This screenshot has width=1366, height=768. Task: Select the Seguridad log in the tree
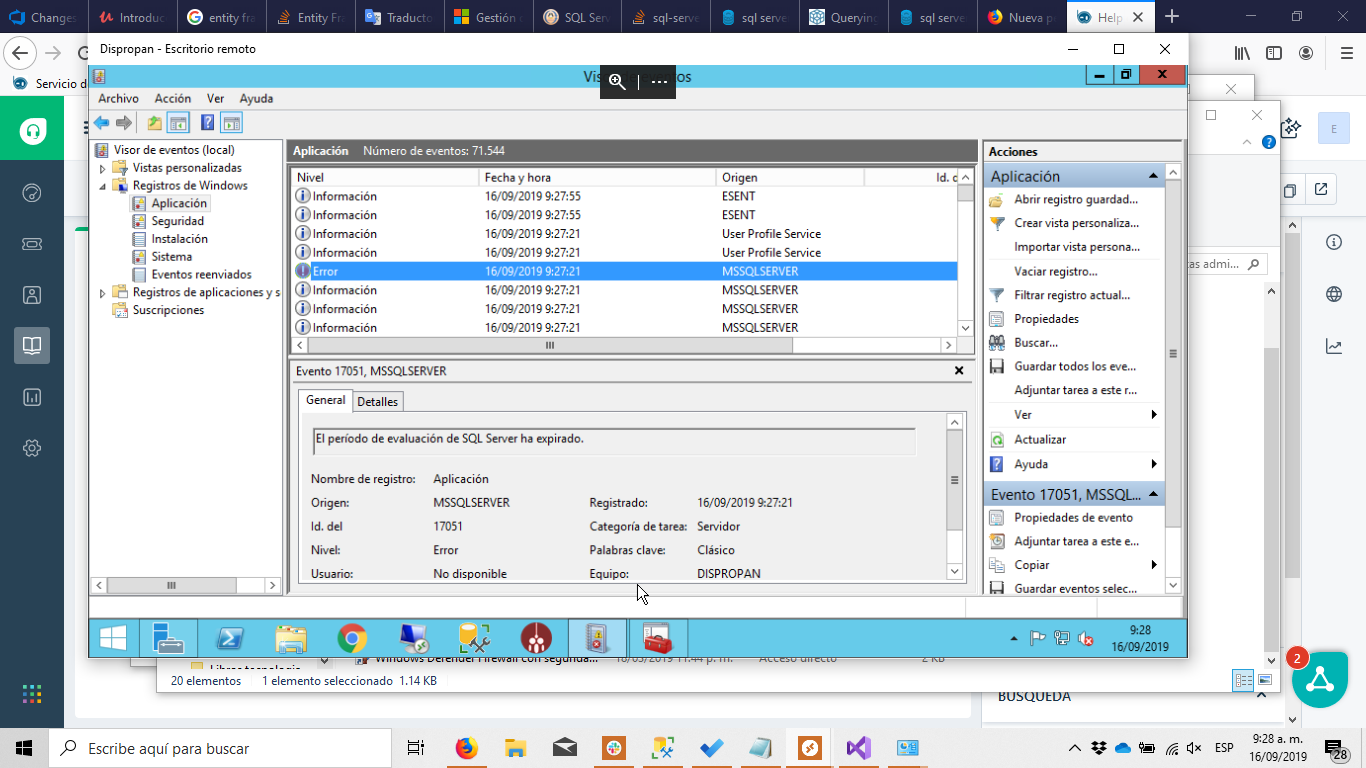click(178, 221)
